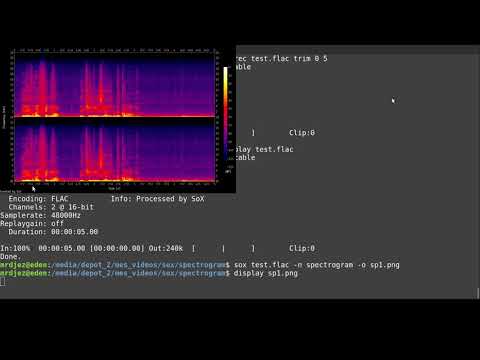
Task: Click the upper 'Clip:0' text beside the spectrogram
Action: (302, 133)
